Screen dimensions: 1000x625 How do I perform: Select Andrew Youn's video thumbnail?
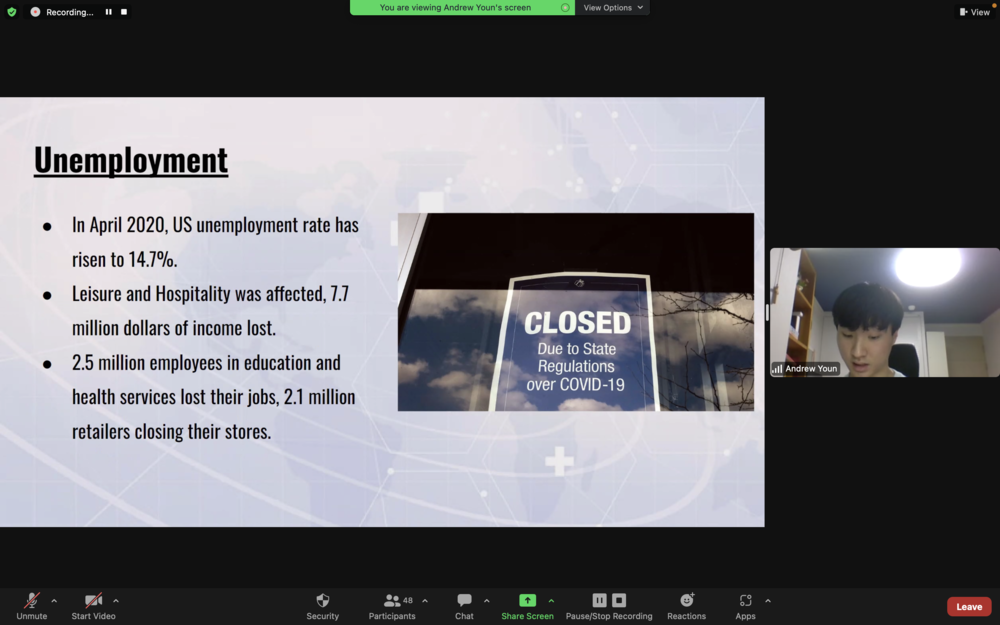pyautogui.click(x=885, y=312)
